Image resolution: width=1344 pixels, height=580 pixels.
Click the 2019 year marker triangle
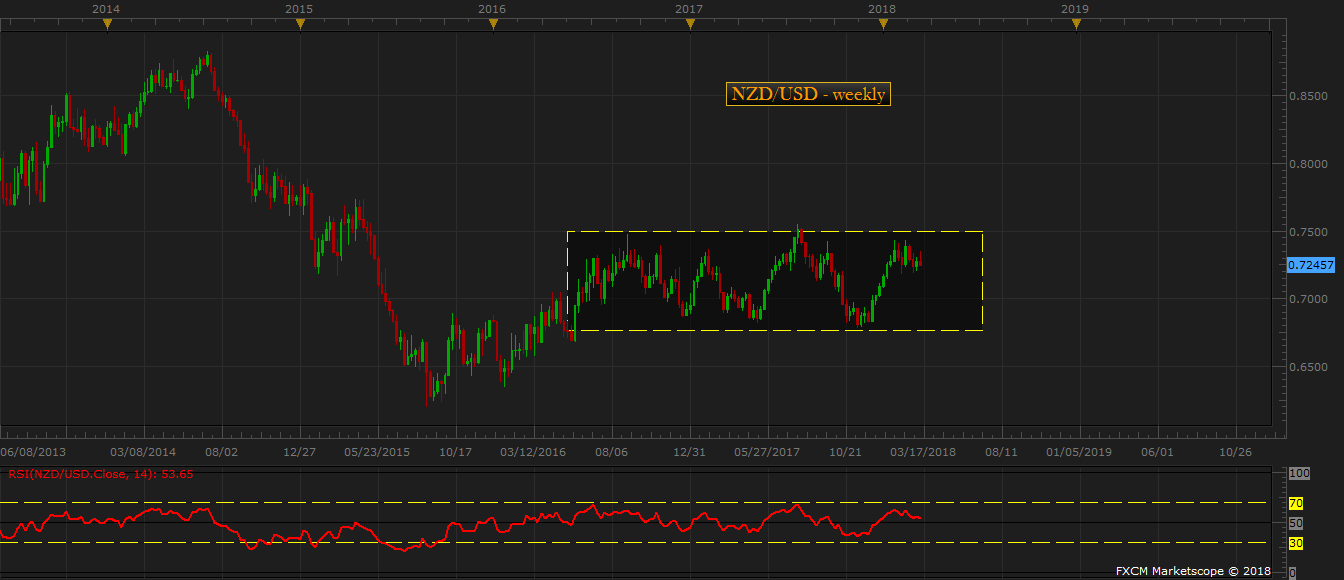click(x=1076, y=25)
